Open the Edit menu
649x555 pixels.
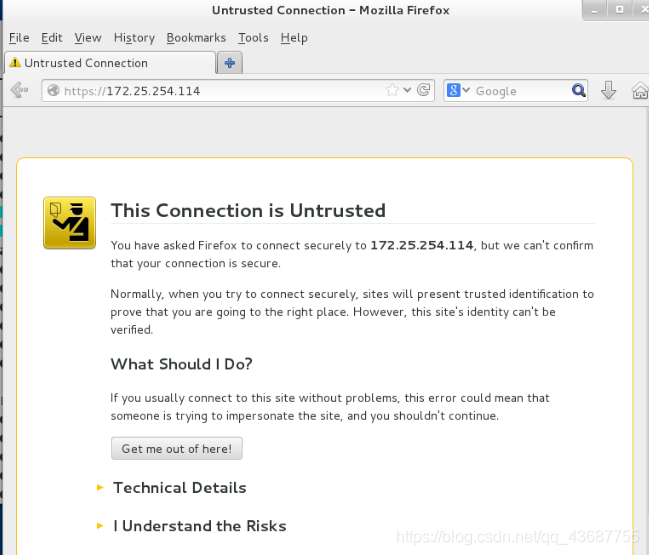51,38
